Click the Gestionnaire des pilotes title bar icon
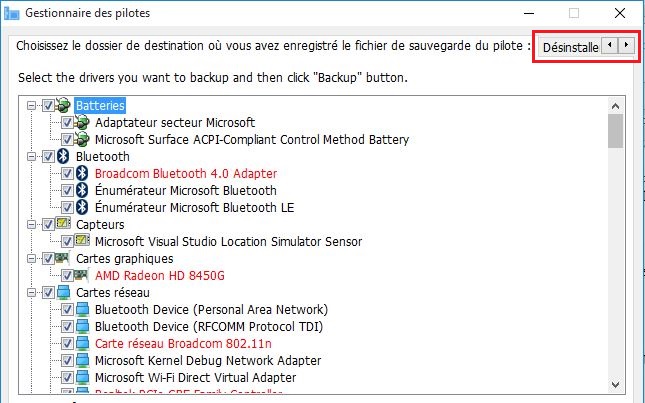The image size is (645, 403). tap(12, 13)
